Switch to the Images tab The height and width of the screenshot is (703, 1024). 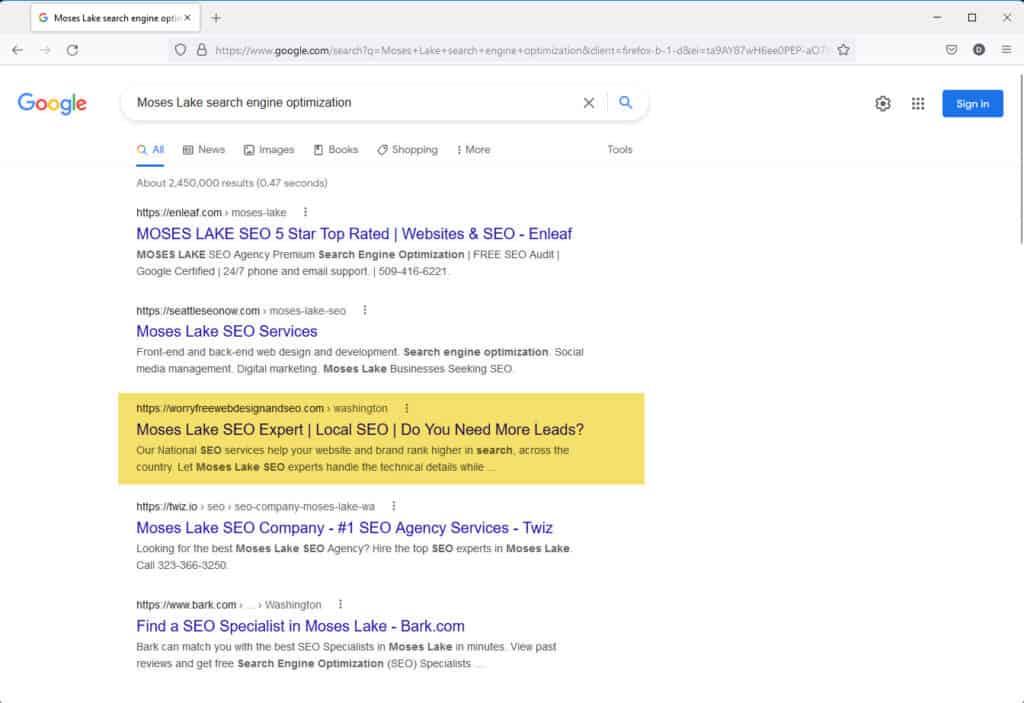point(269,150)
